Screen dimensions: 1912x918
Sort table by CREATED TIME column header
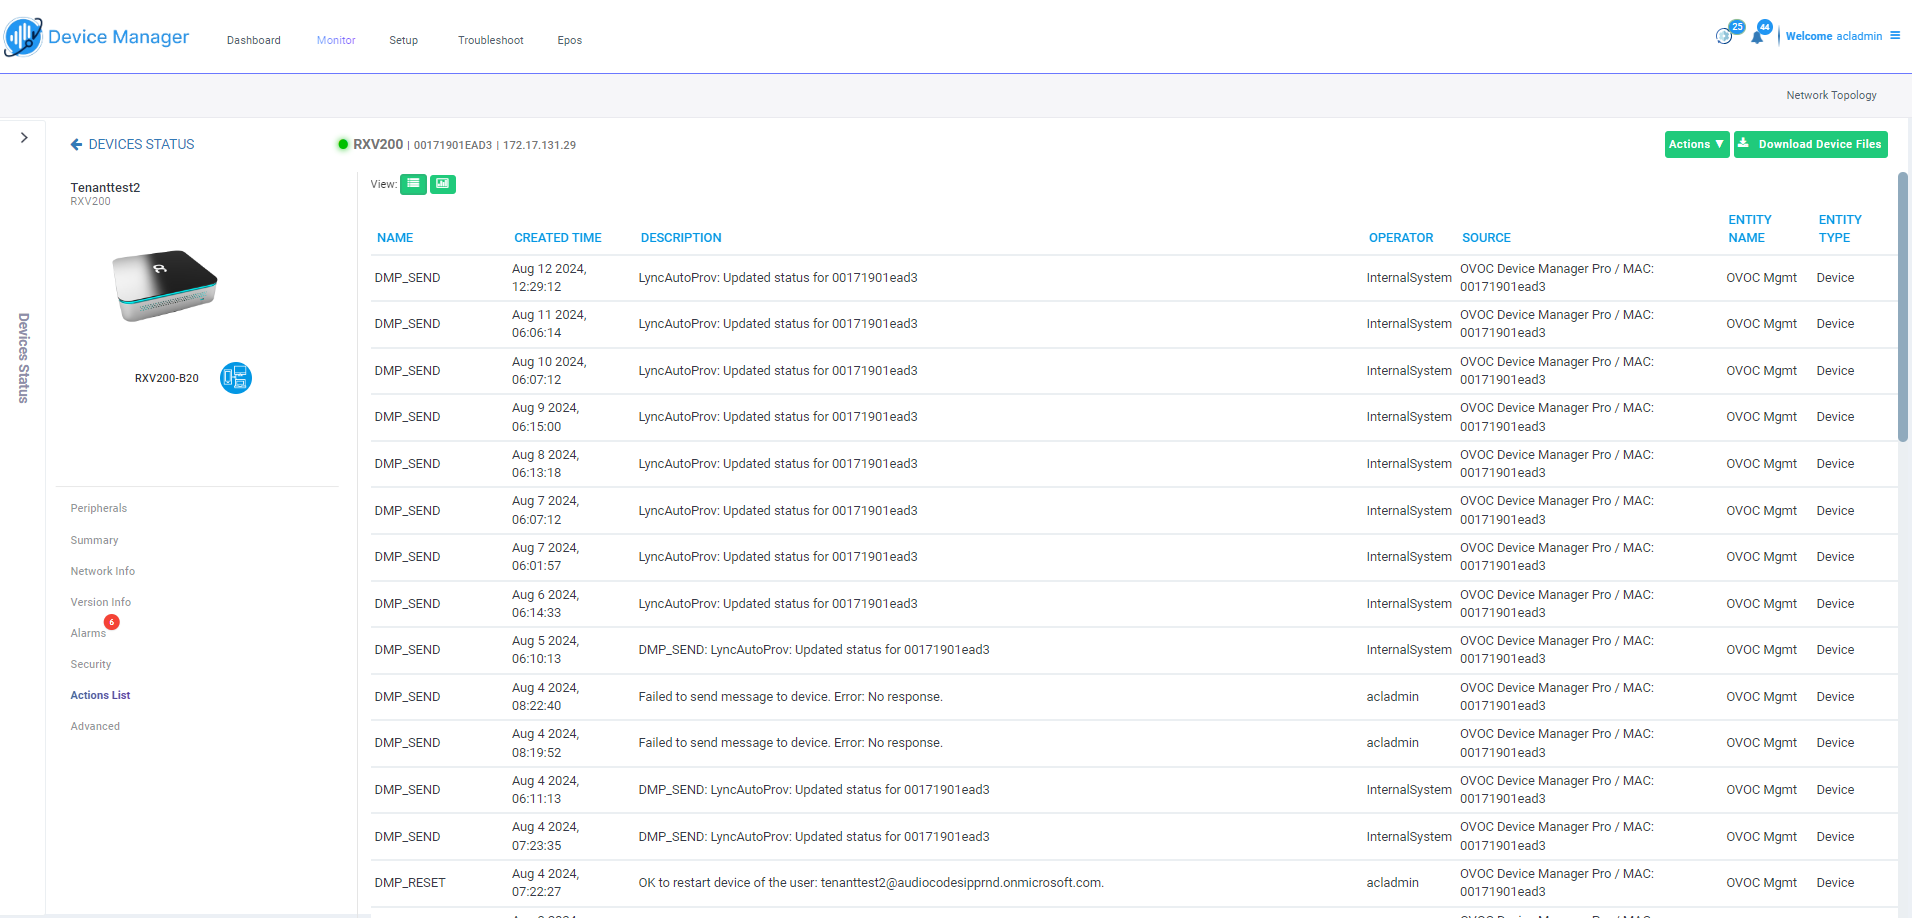[557, 238]
